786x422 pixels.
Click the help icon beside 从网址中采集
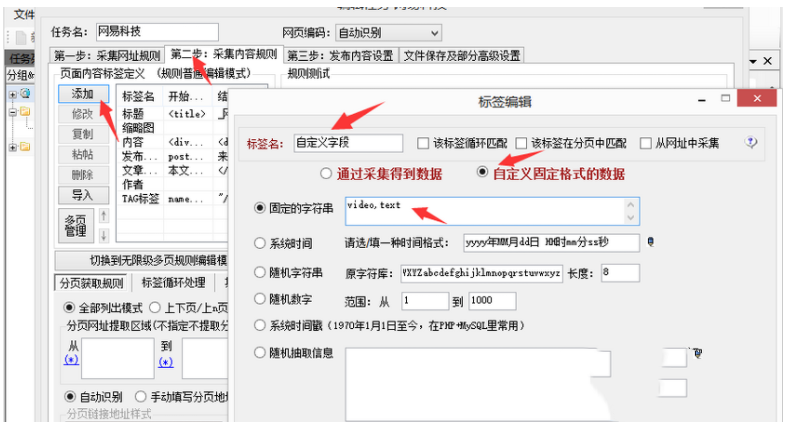[x=750, y=143]
